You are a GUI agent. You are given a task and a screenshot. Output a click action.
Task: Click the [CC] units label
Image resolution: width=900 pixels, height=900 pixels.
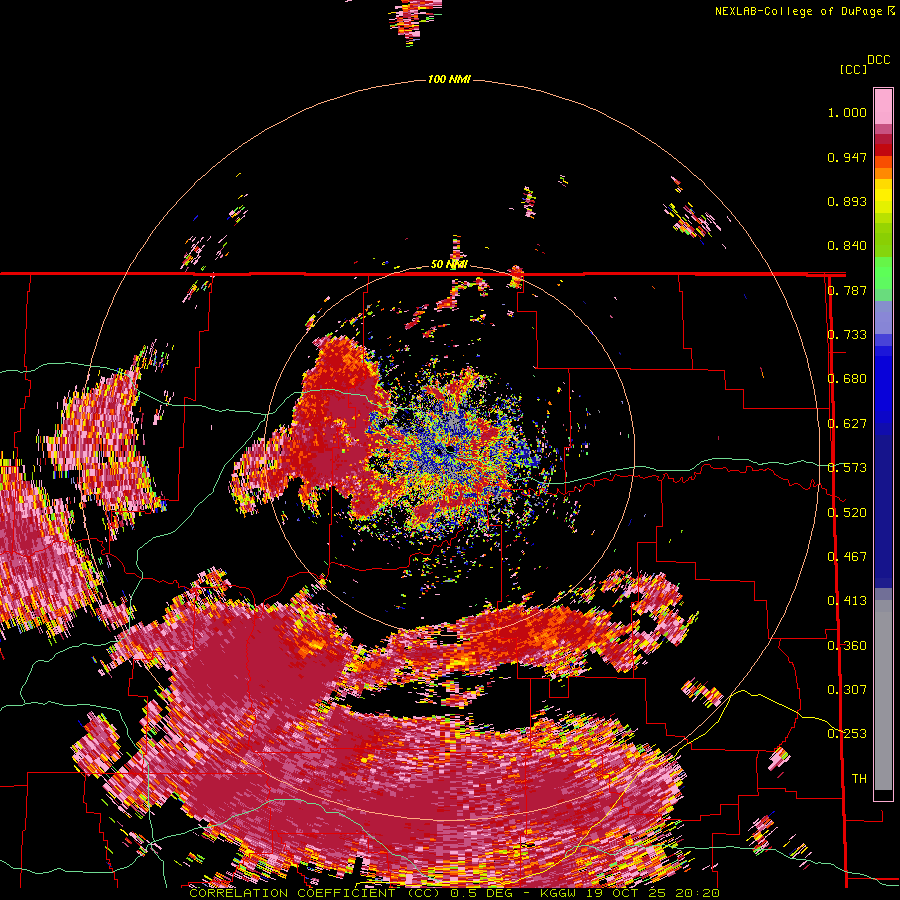click(854, 69)
